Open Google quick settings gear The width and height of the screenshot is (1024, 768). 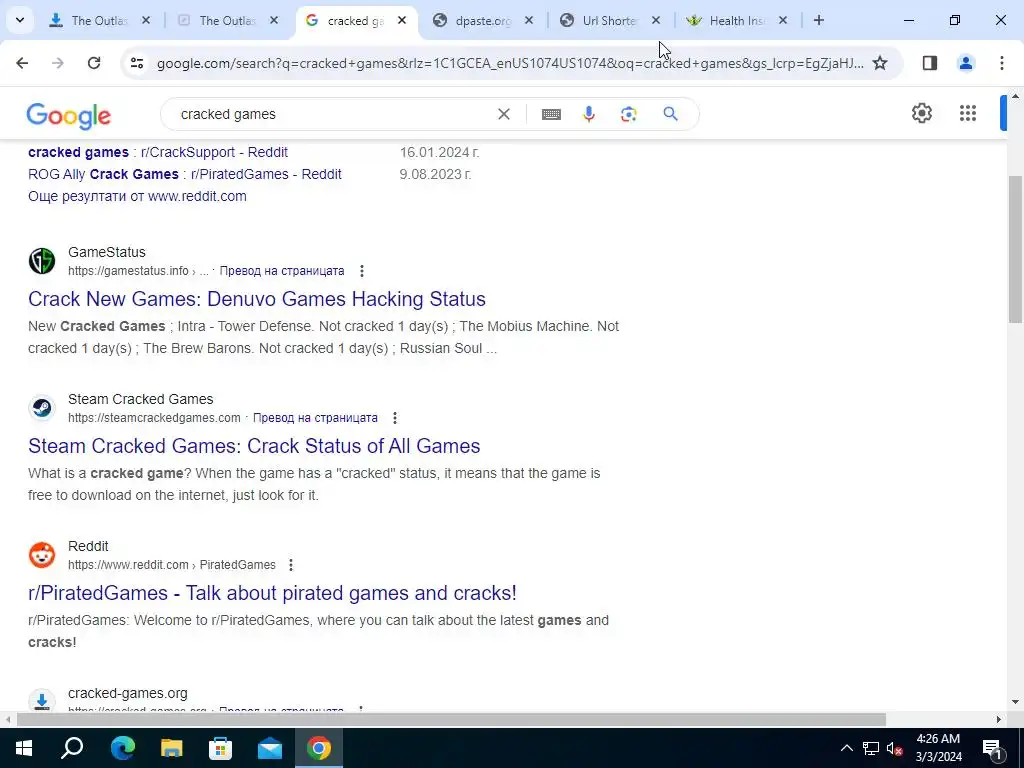pos(921,113)
